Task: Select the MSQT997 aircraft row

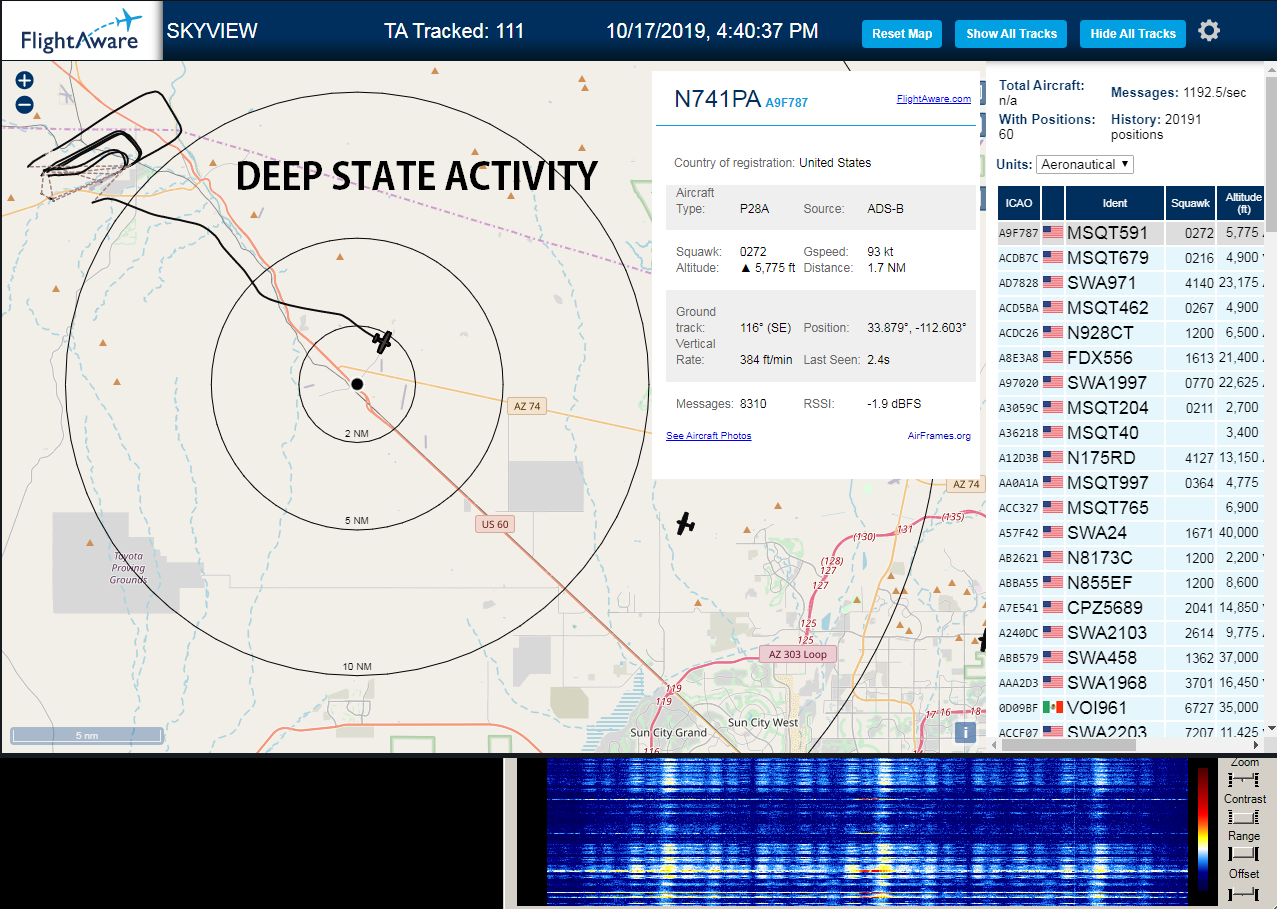Action: click(x=1131, y=482)
